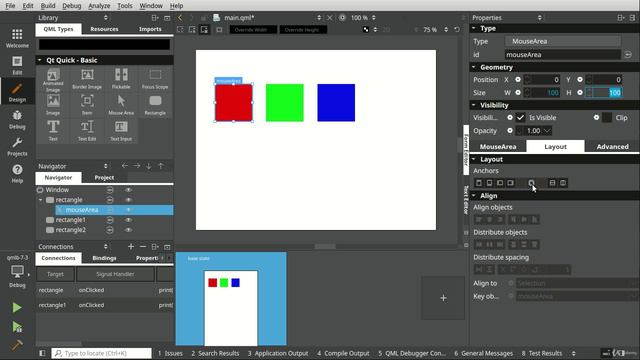The width and height of the screenshot is (640, 360).
Task: Collapse the Type properties section
Action: click(474, 28)
